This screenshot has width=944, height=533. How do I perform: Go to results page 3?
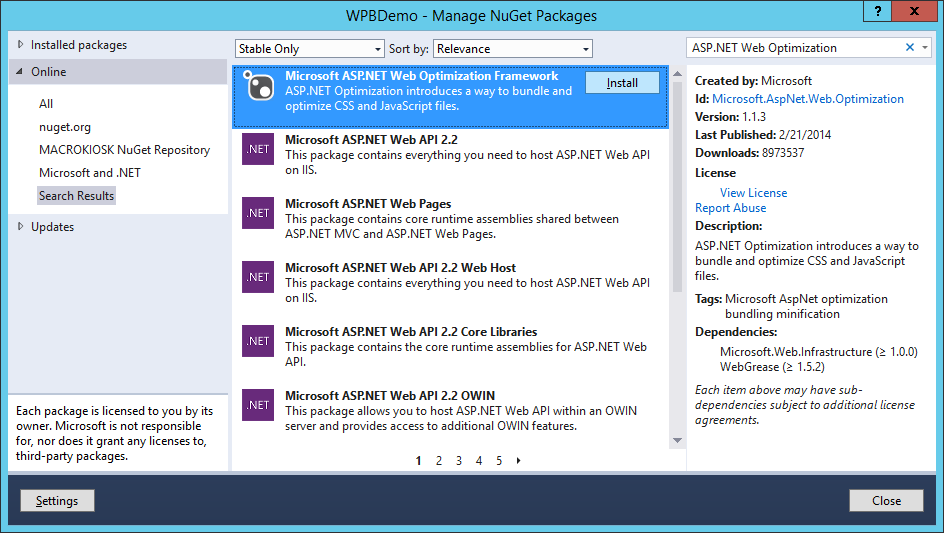[x=459, y=461]
